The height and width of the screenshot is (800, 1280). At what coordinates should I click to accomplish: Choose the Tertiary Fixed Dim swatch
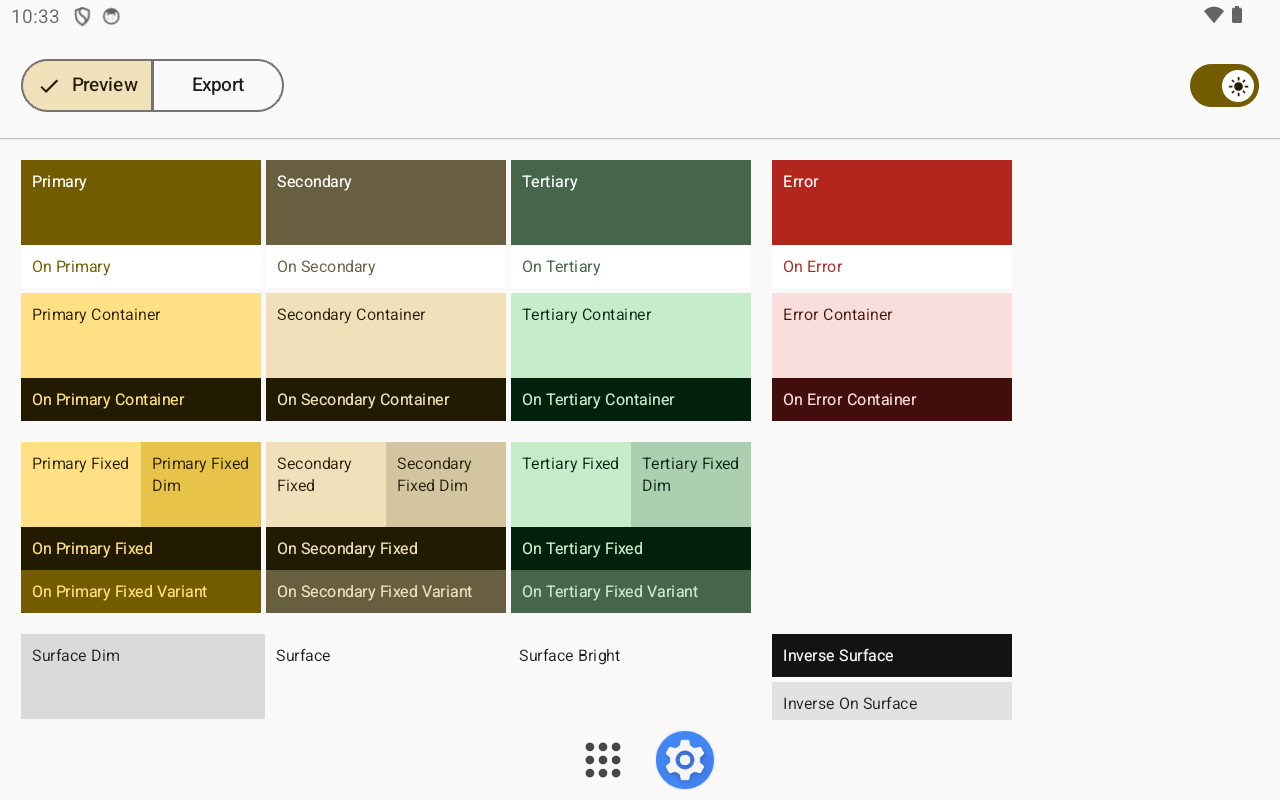coord(691,484)
